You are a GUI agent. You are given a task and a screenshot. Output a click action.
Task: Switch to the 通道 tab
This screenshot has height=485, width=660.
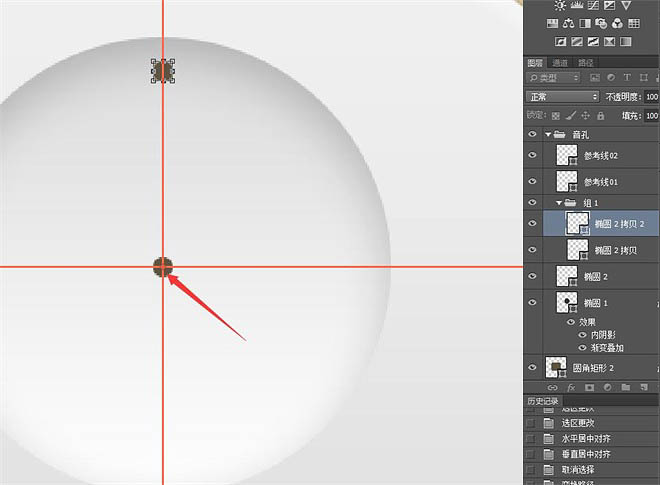pos(557,62)
